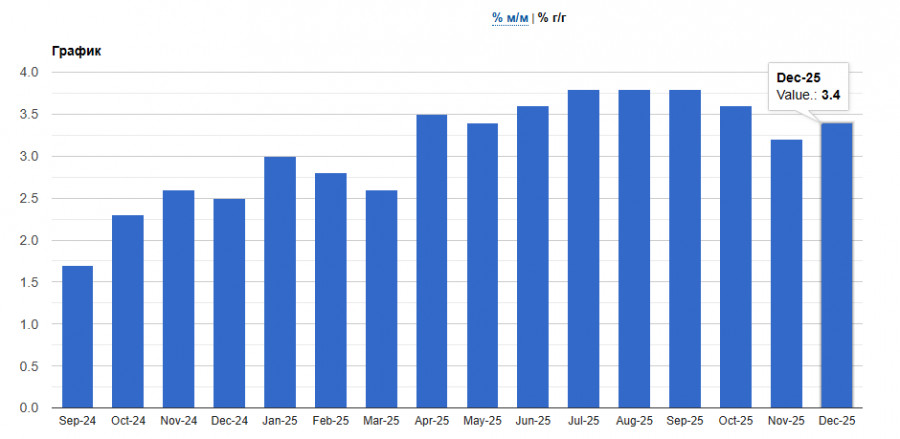Screen dimensions: 900x439
Task: Select the Aug-25 bar
Action: coord(635,248)
